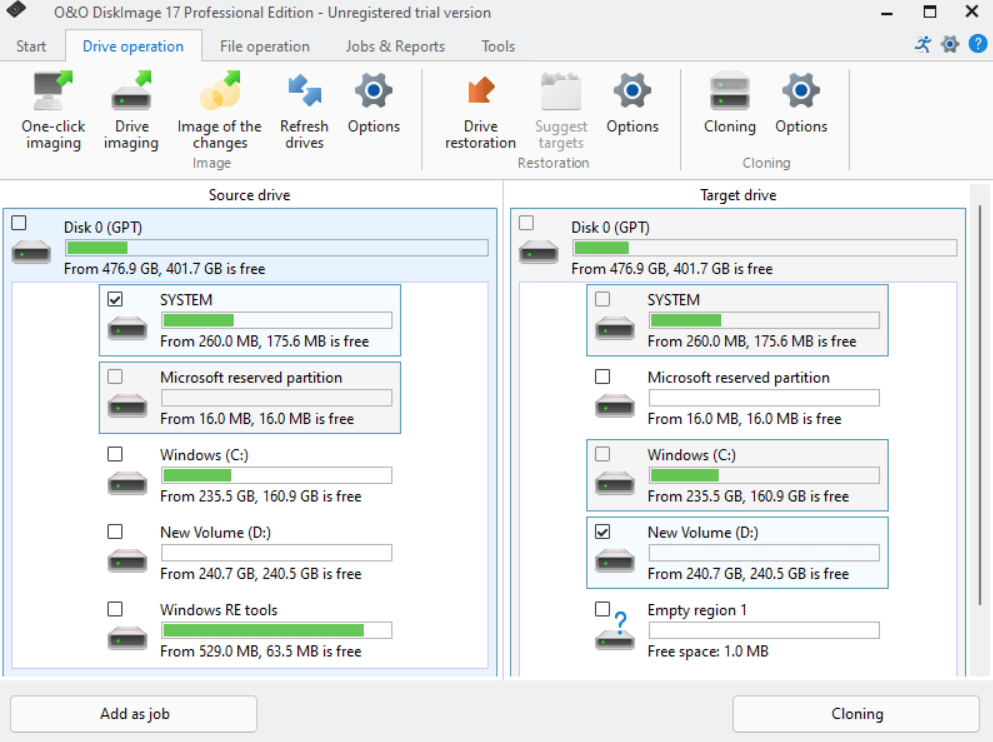Click the Source Windows (C:) drive icon
Image resolution: width=993 pixels, height=742 pixels.
127,484
